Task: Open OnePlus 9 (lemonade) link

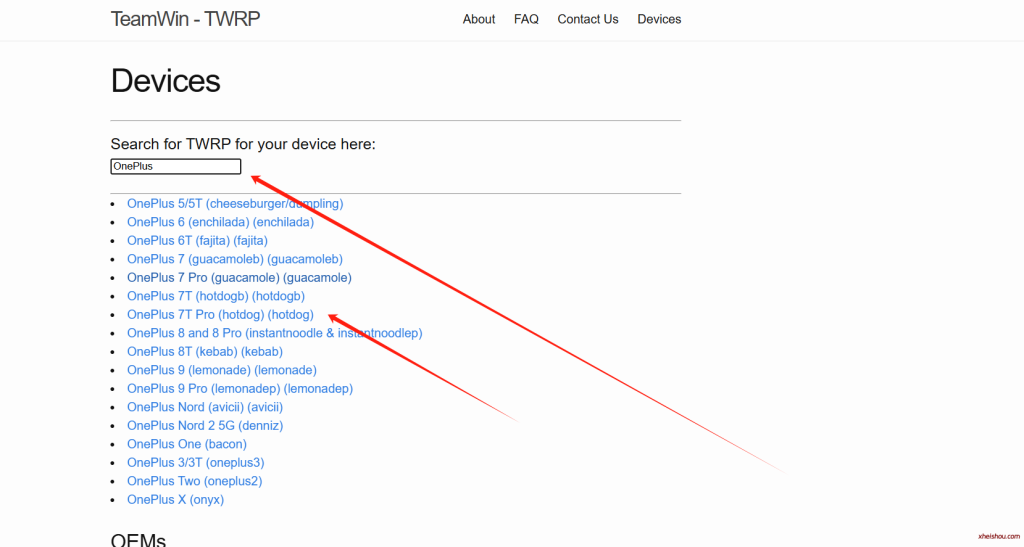Action: [221, 370]
